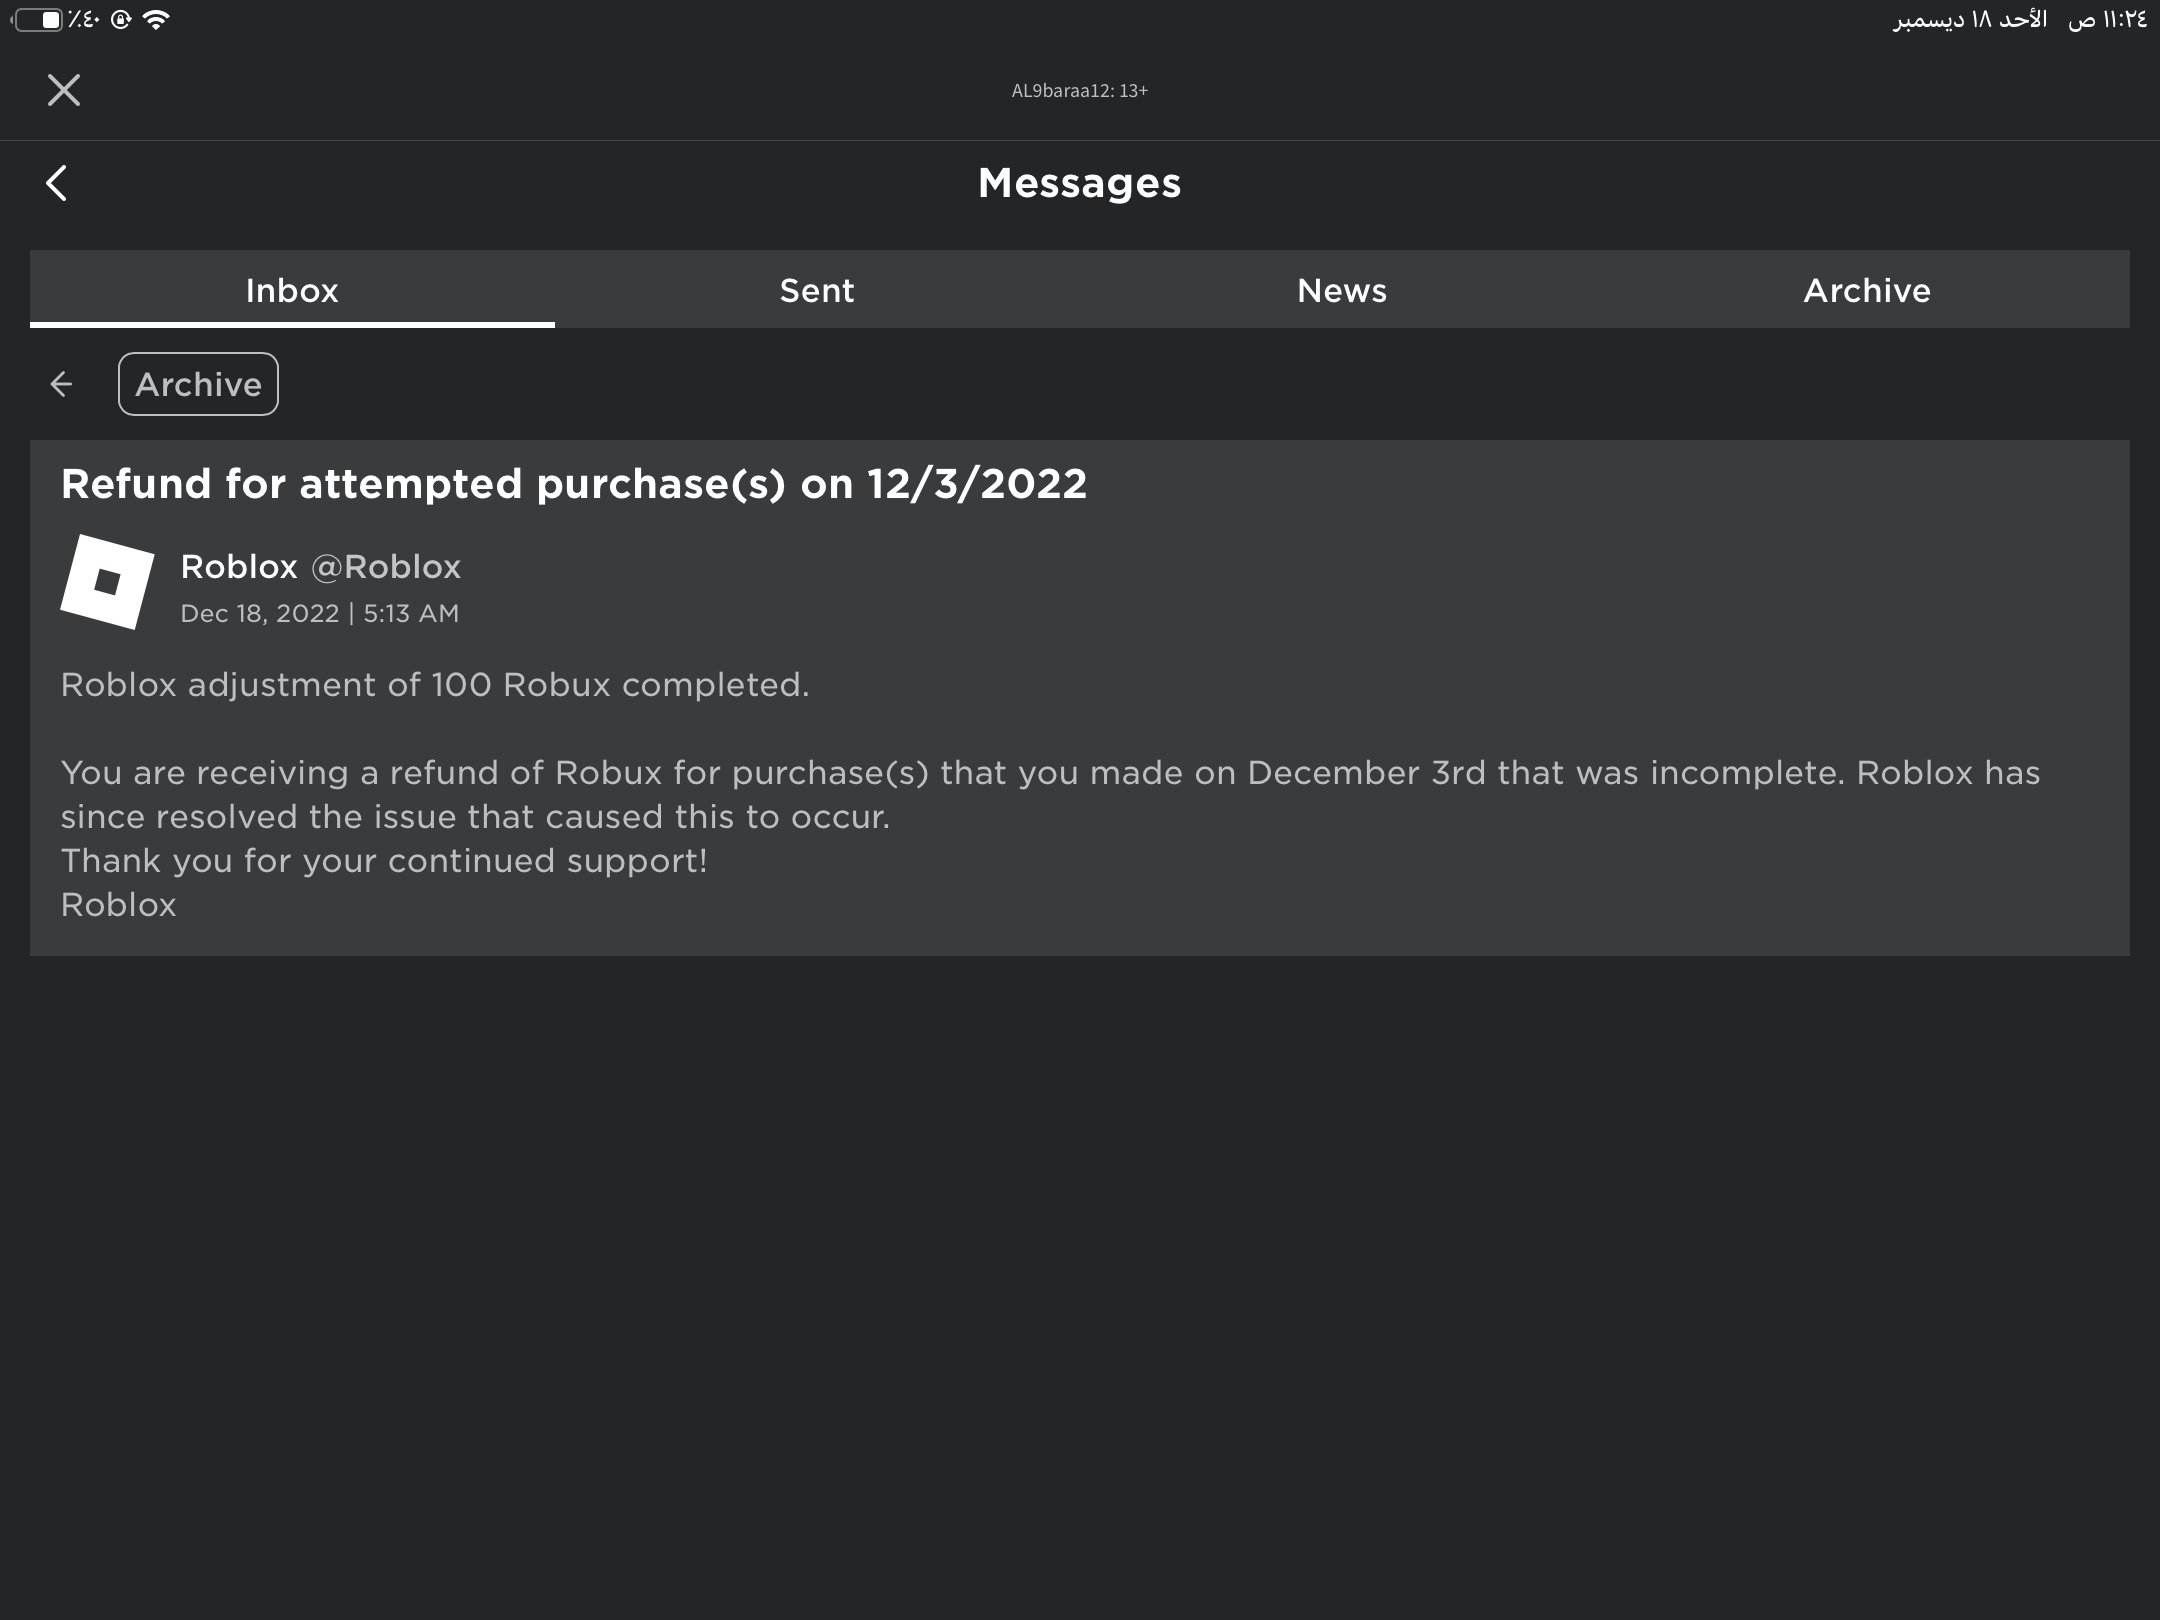
Task: Switch to the Sent tab
Action: (x=815, y=290)
